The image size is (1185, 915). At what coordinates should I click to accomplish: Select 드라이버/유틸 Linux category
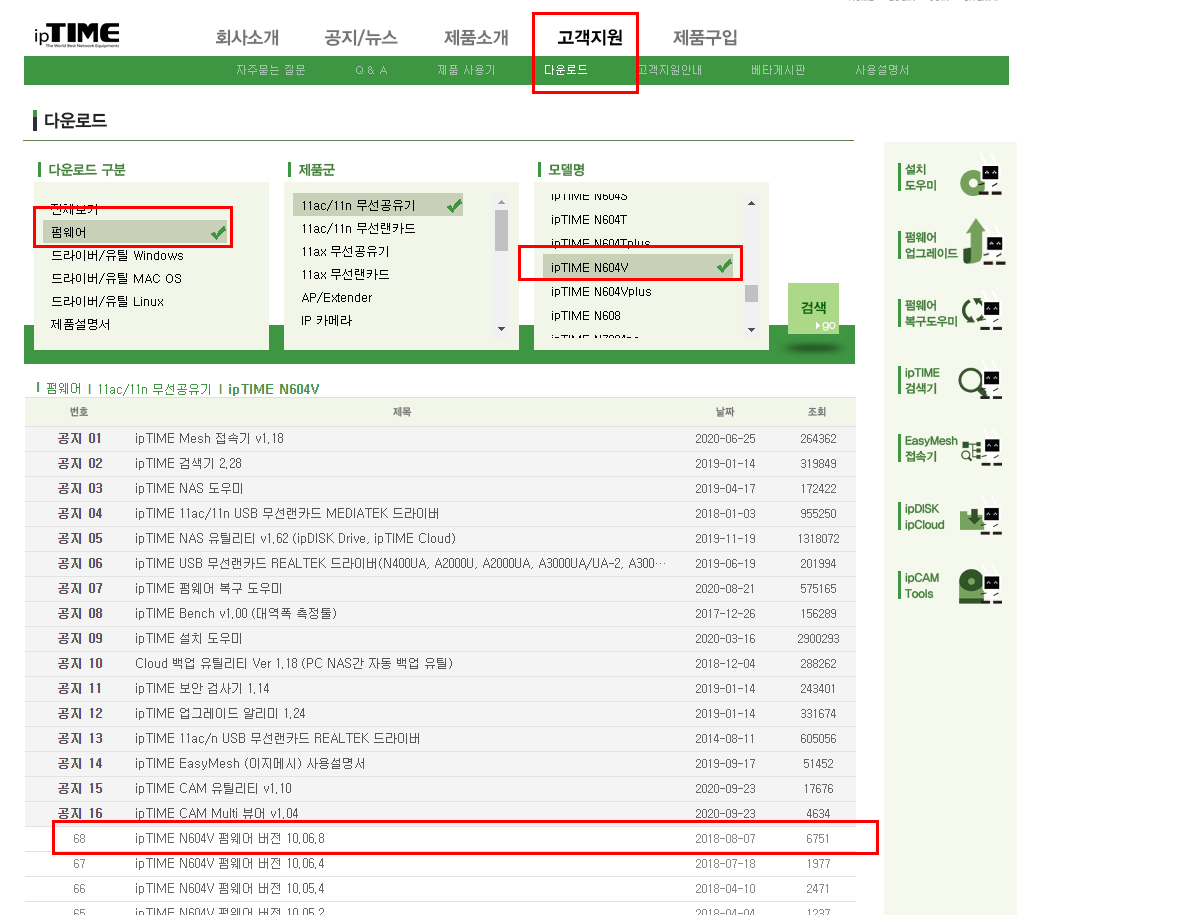point(107,301)
